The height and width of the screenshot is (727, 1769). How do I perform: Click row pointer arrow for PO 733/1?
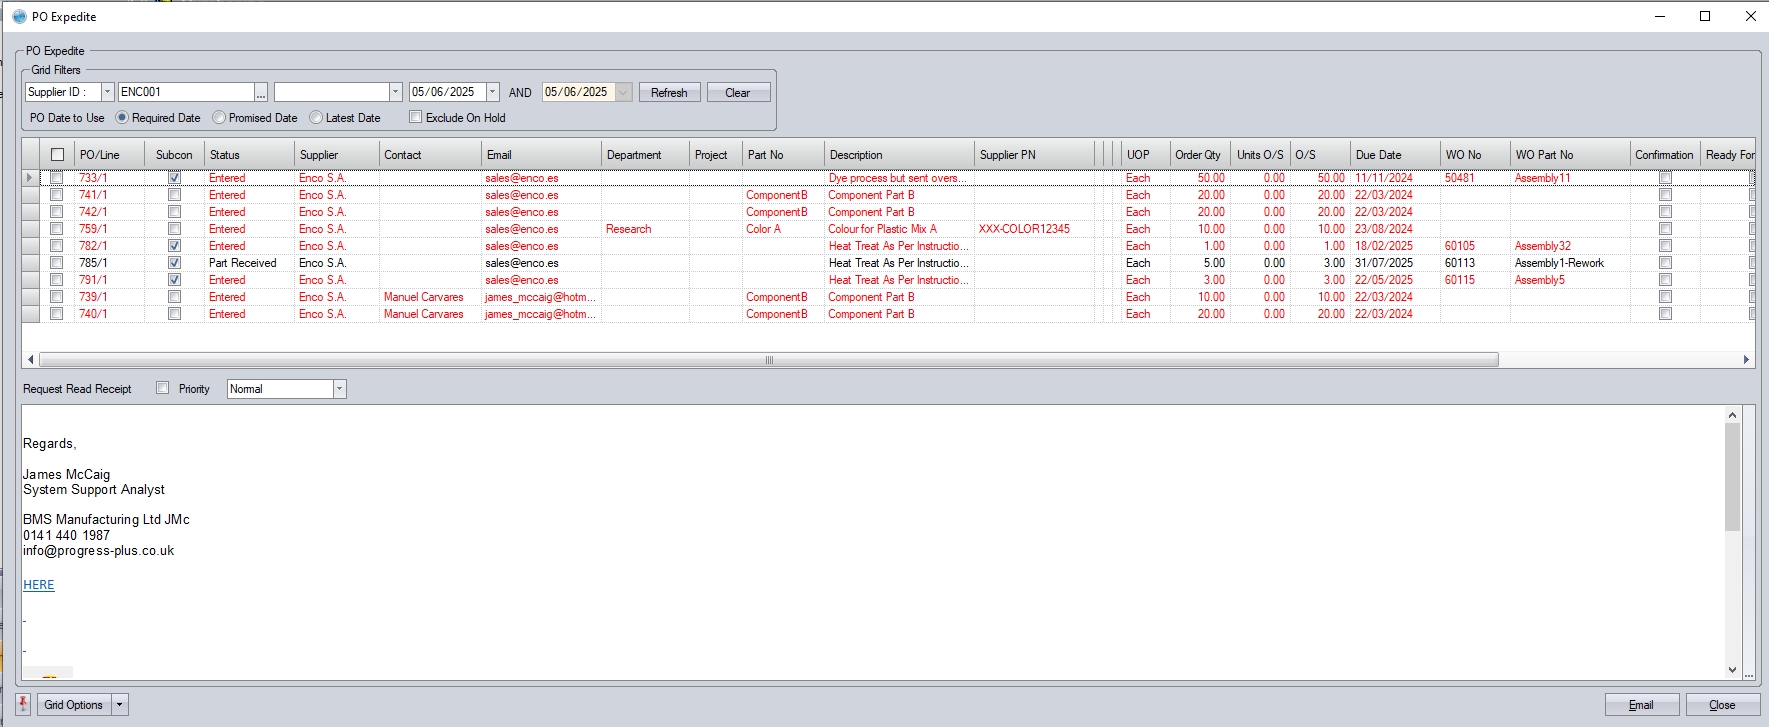pos(30,178)
